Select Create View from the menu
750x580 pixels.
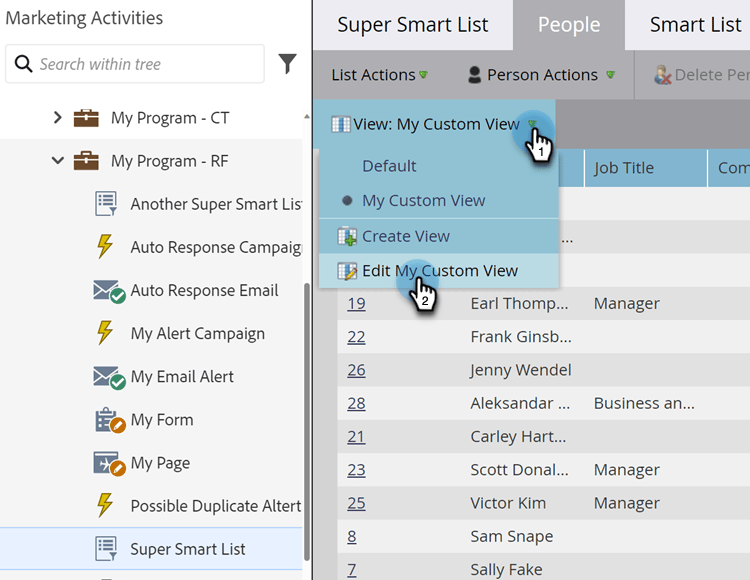coord(406,236)
